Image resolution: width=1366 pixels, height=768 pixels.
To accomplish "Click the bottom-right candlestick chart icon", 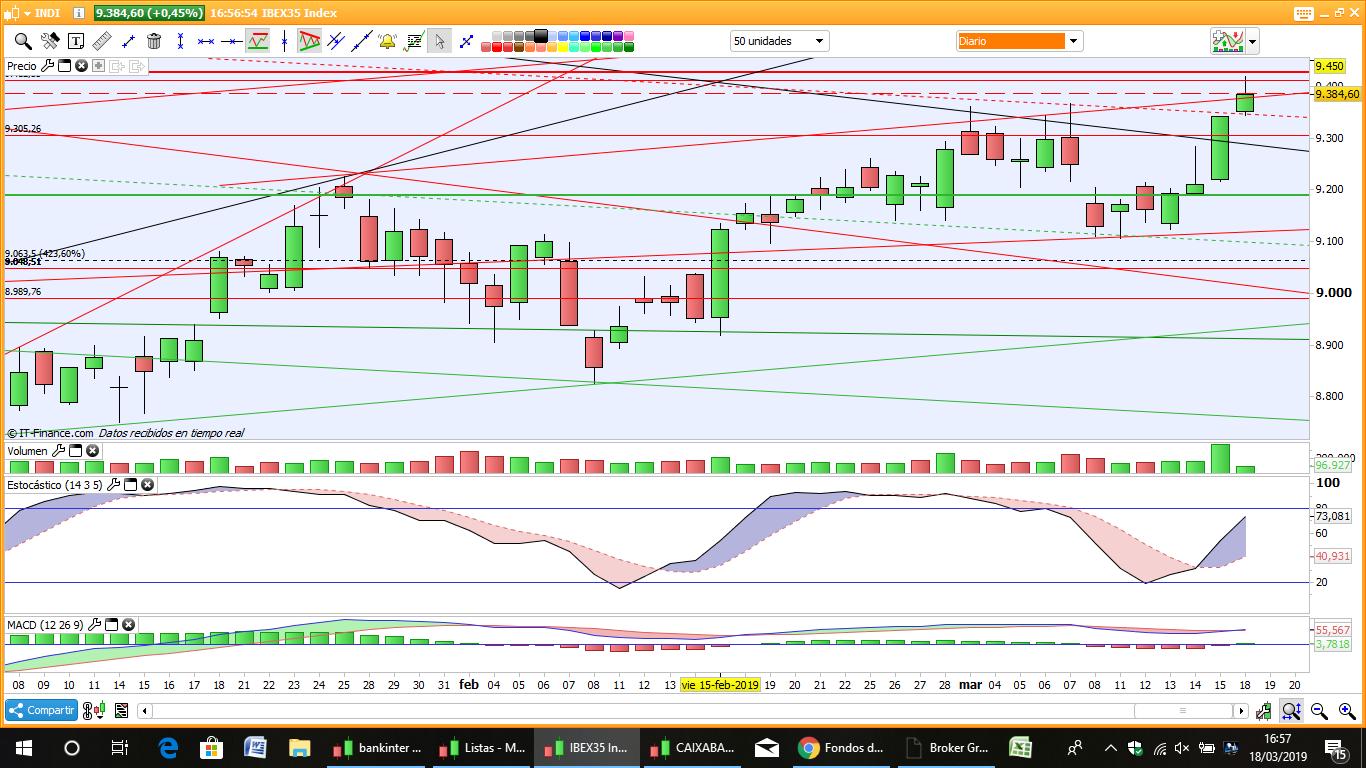I will pos(1264,711).
